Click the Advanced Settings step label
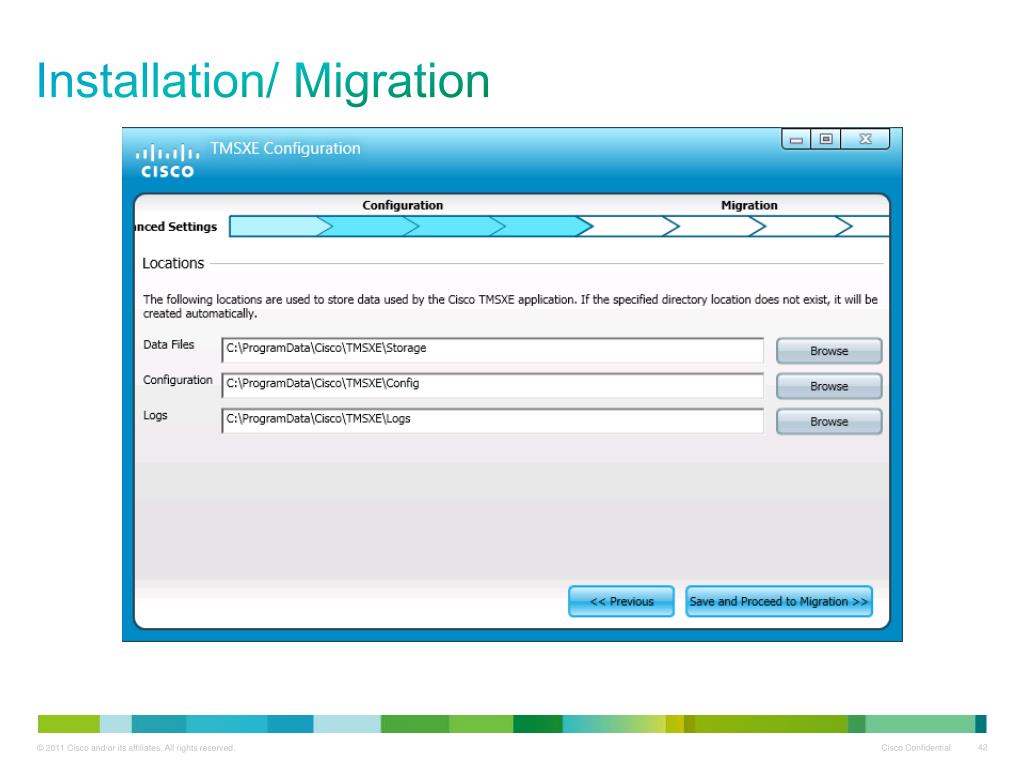Screen dimensions: 1024x768 tap(176, 227)
